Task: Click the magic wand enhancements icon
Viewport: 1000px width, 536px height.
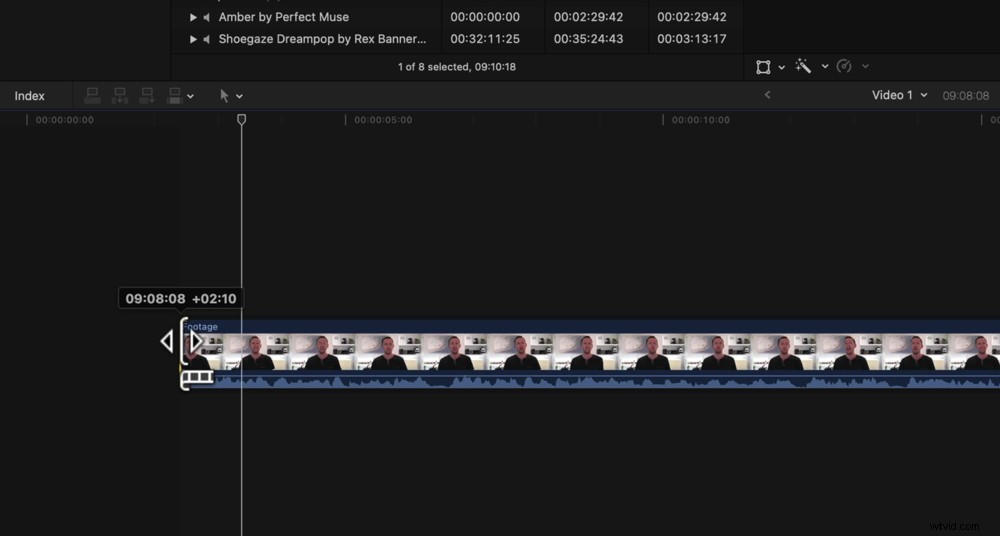Action: (803, 66)
